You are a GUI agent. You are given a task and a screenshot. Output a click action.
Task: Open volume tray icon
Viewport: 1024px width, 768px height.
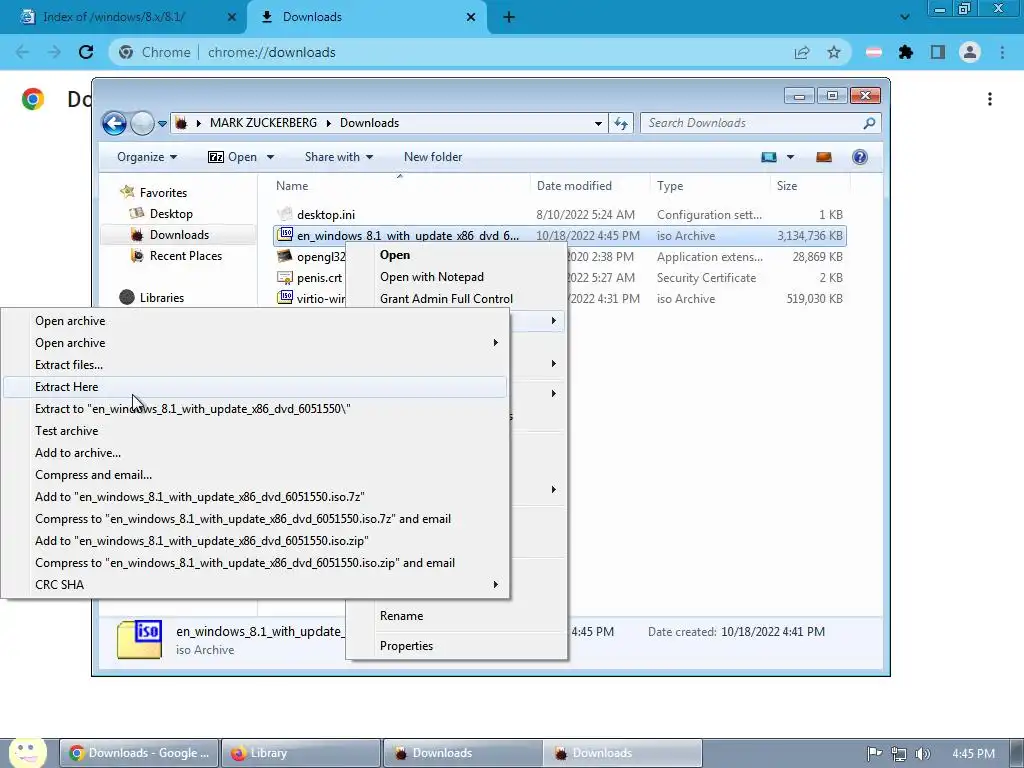click(922, 754)
